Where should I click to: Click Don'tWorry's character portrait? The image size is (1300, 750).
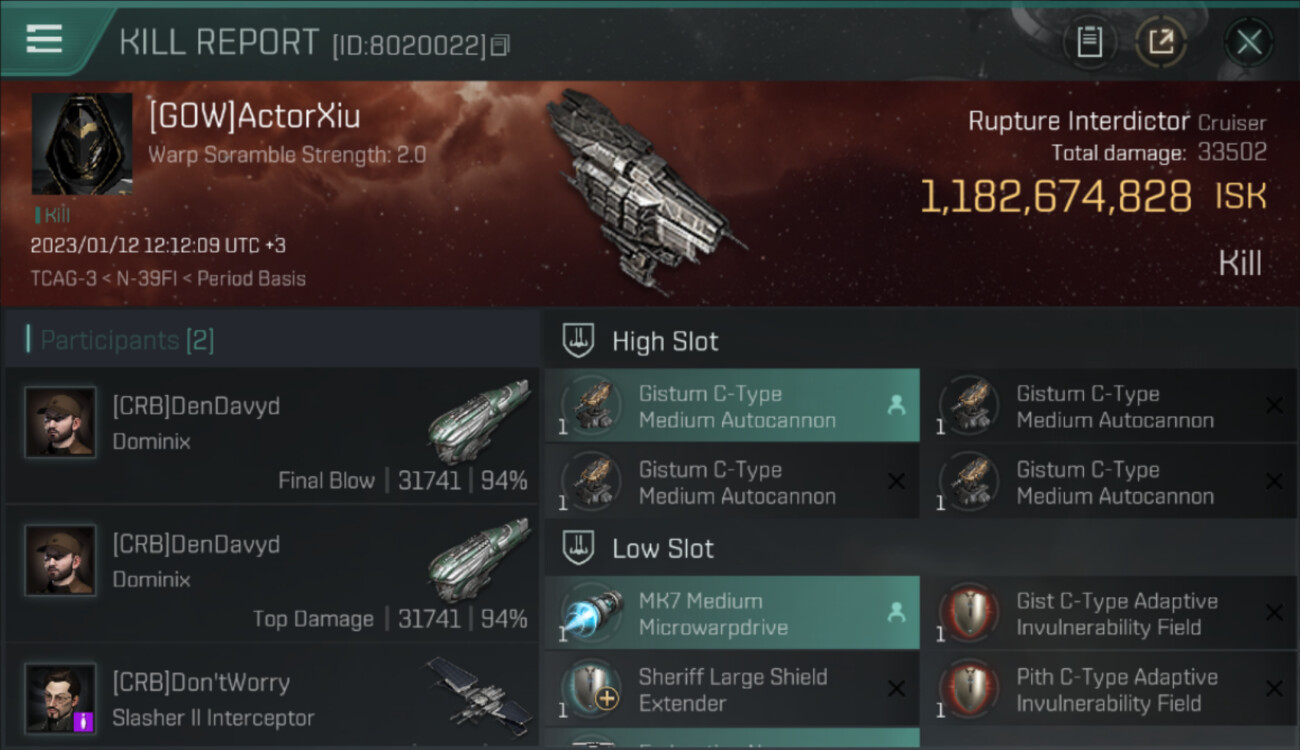(x=60, y=698)
